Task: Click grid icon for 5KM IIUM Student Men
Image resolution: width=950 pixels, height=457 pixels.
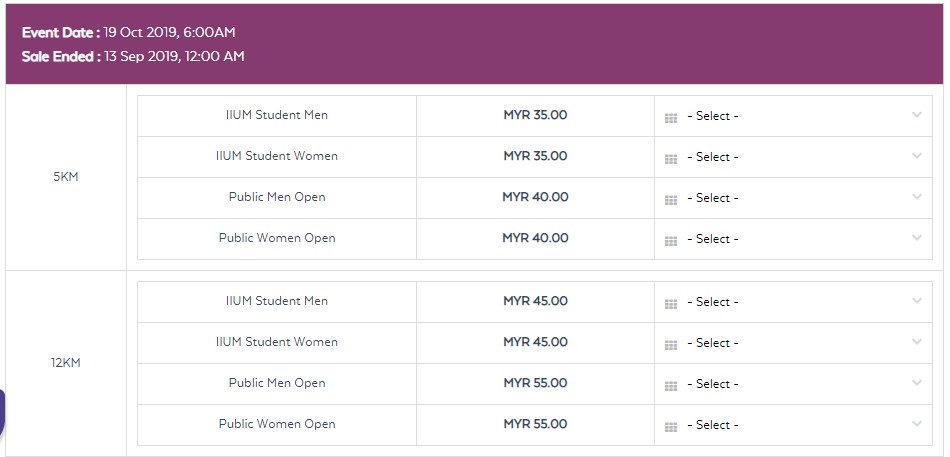Action: (671, 117)
